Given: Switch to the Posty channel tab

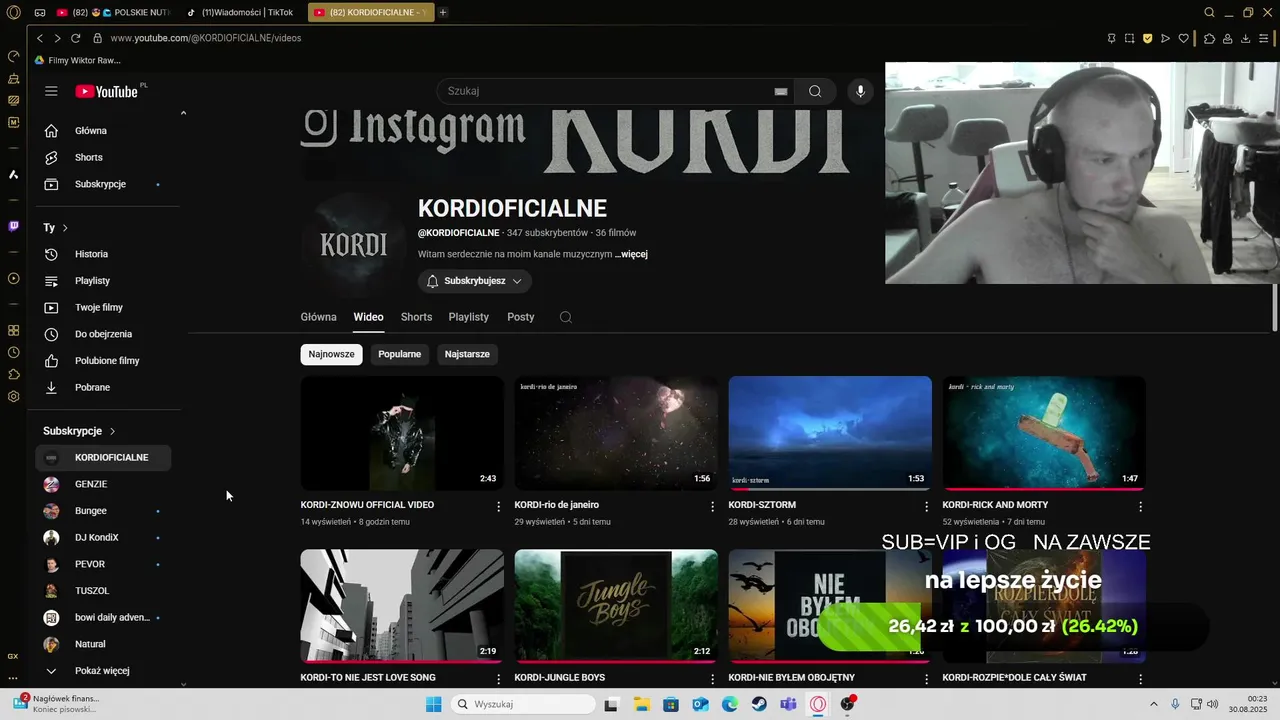Looking at the screenshot, I should click(x=521, y=317).
